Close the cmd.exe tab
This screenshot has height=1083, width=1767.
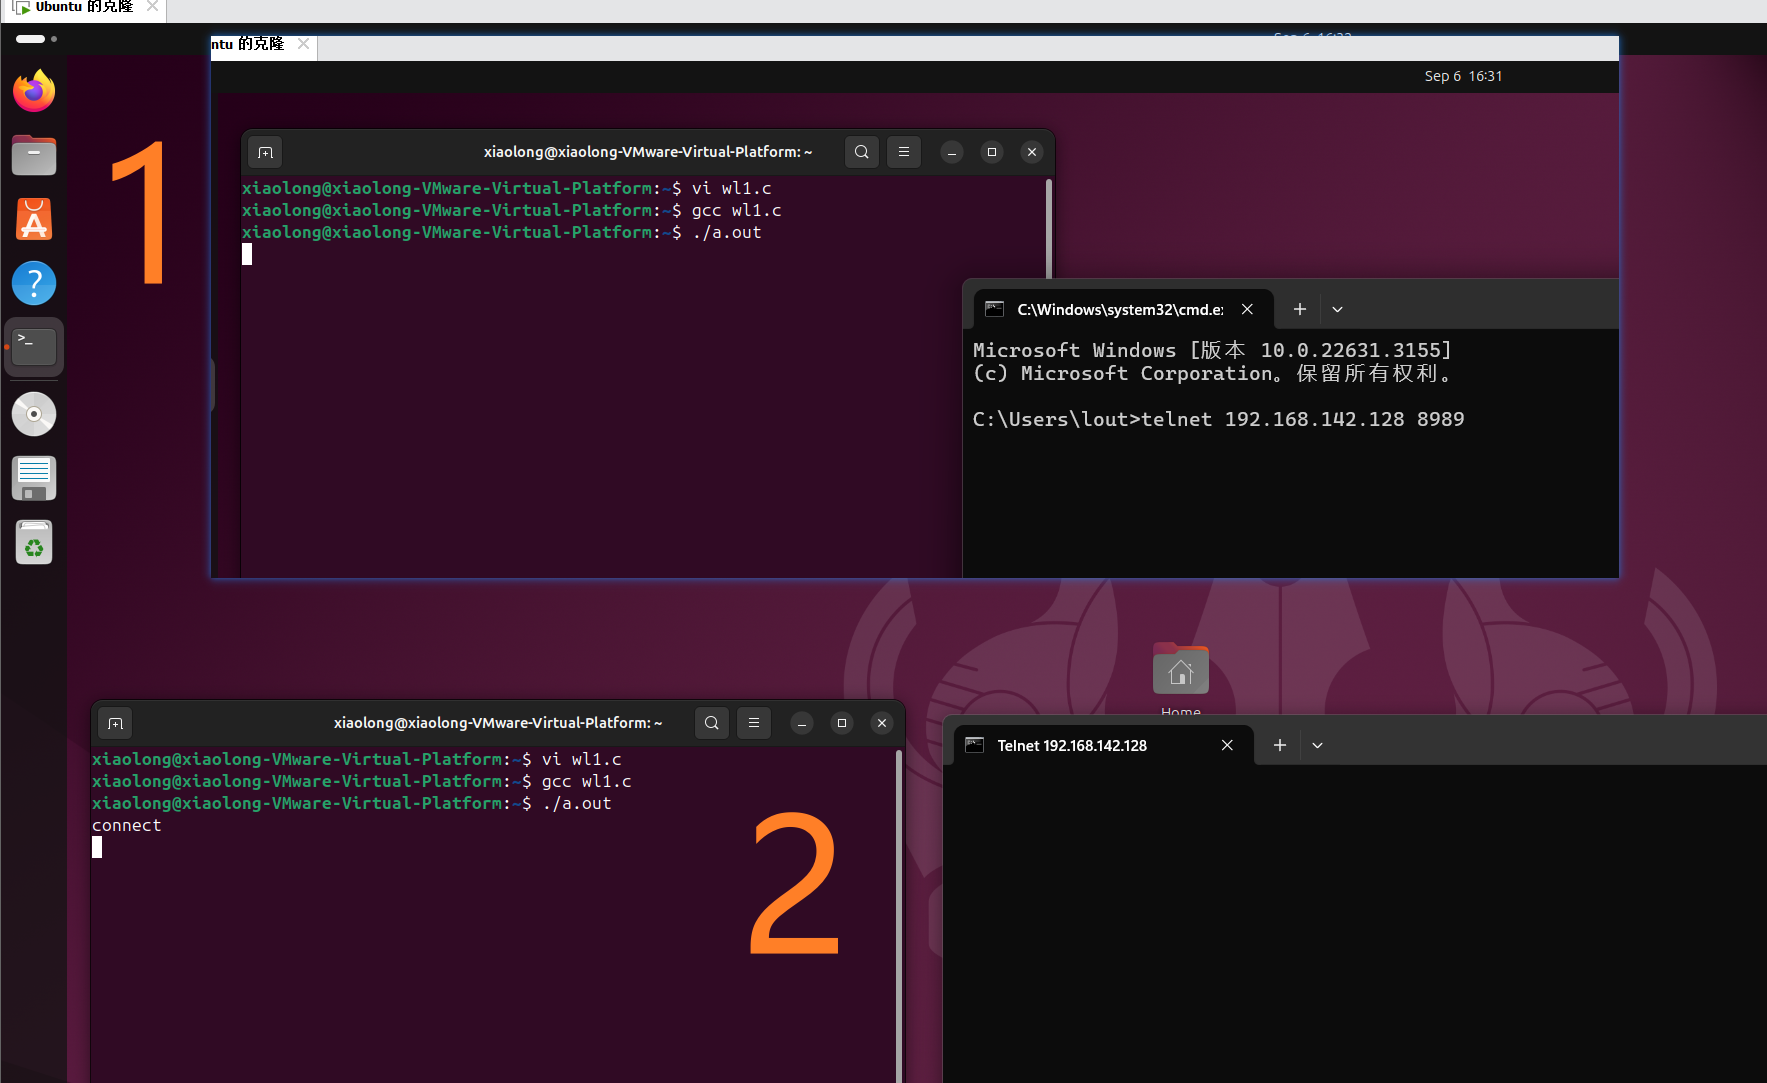pyautogui.click(x=1247, y=310)
